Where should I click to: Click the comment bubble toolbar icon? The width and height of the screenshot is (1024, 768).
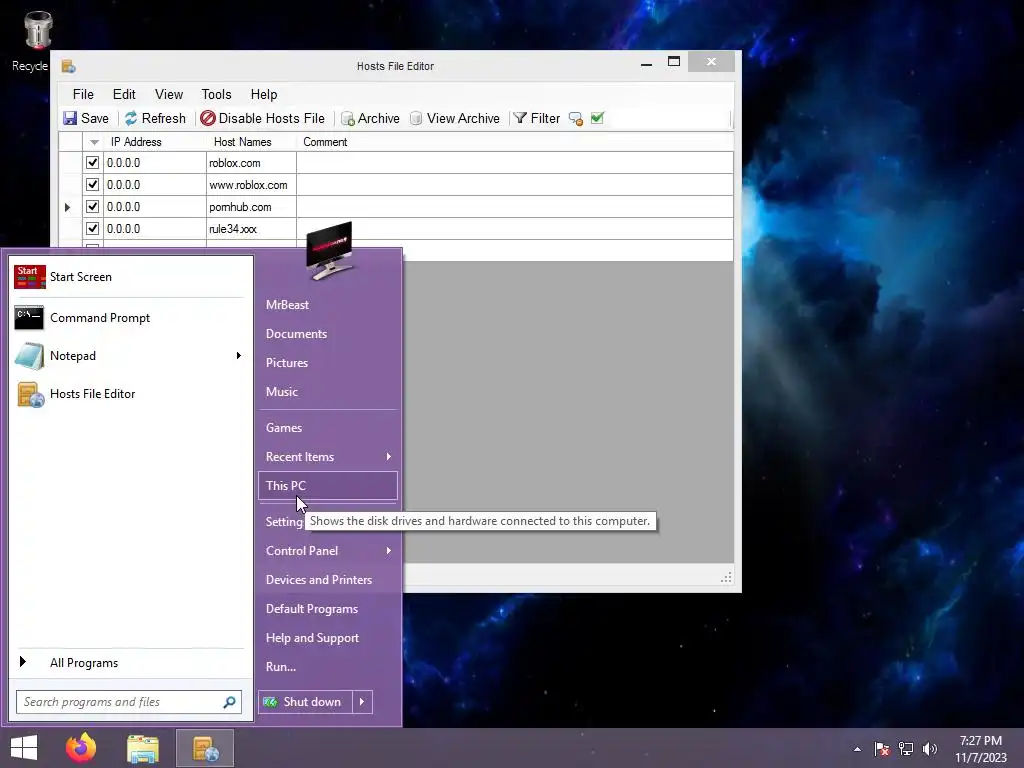point(575,118)
